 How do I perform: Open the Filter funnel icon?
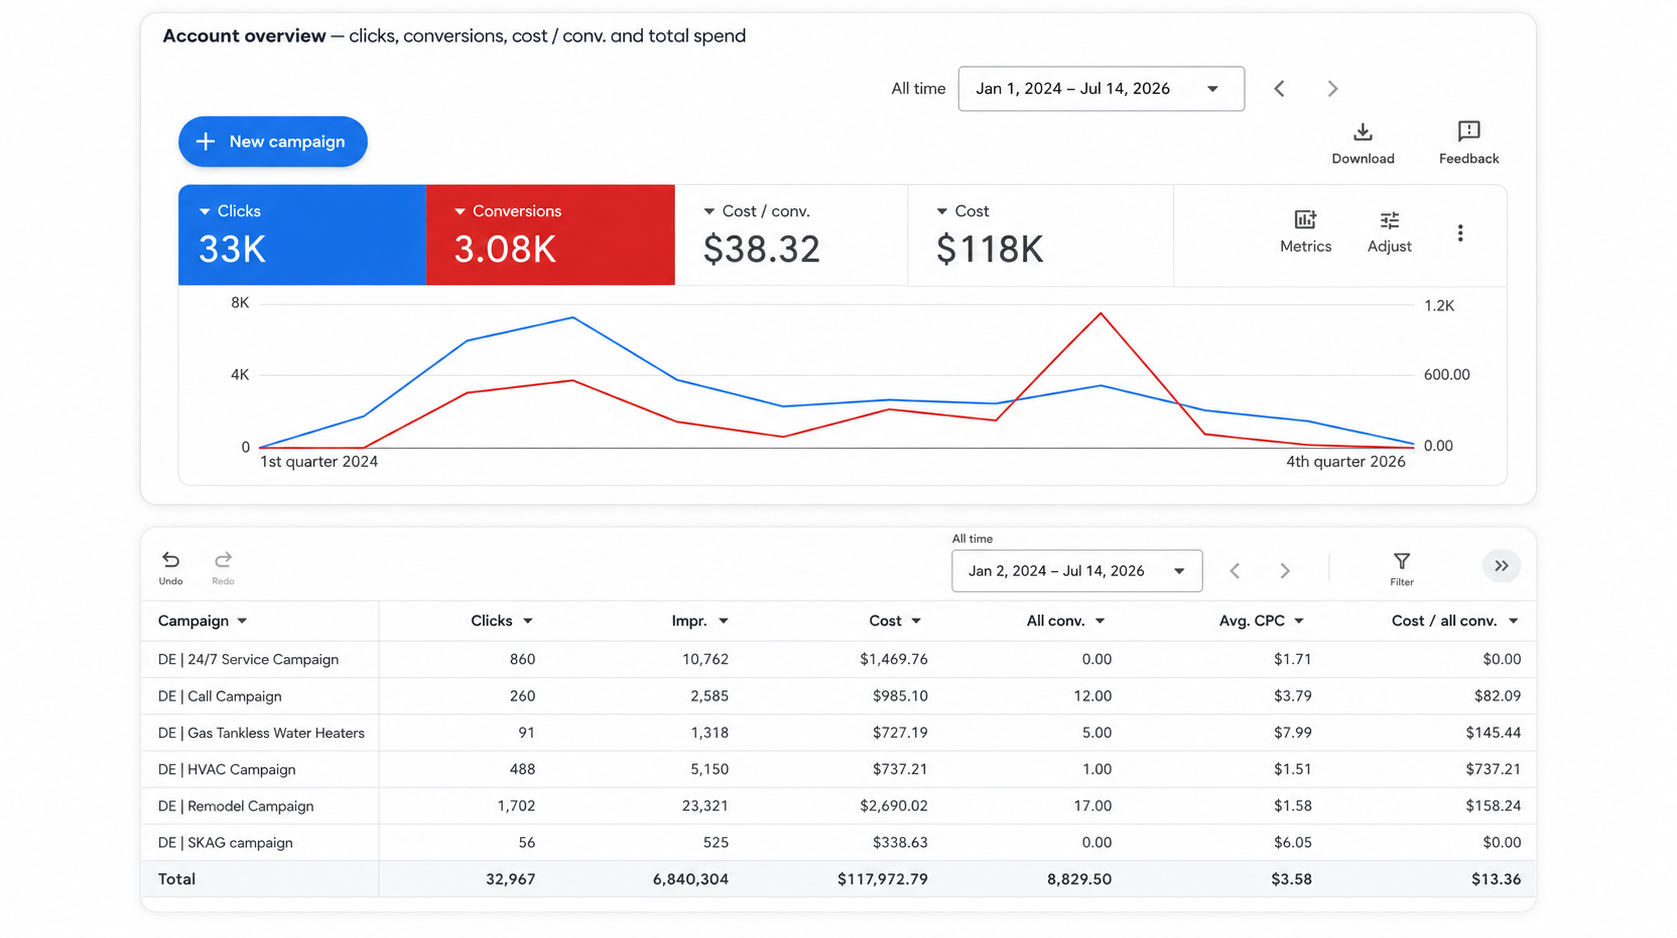(1401, 561)
